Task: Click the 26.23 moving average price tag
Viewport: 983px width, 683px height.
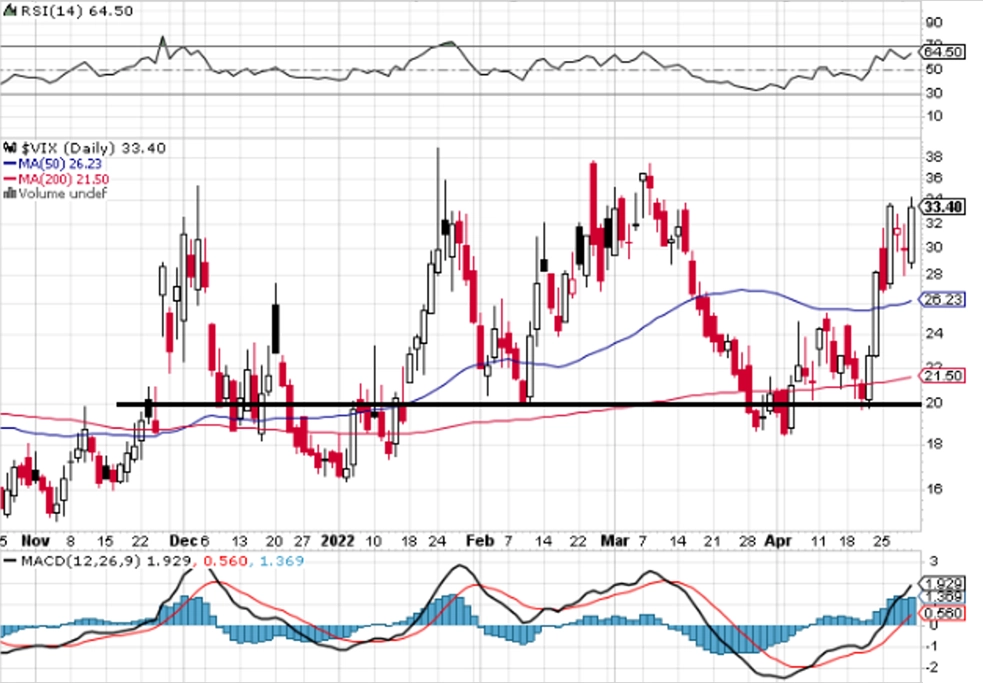Action: click(942, 300)
